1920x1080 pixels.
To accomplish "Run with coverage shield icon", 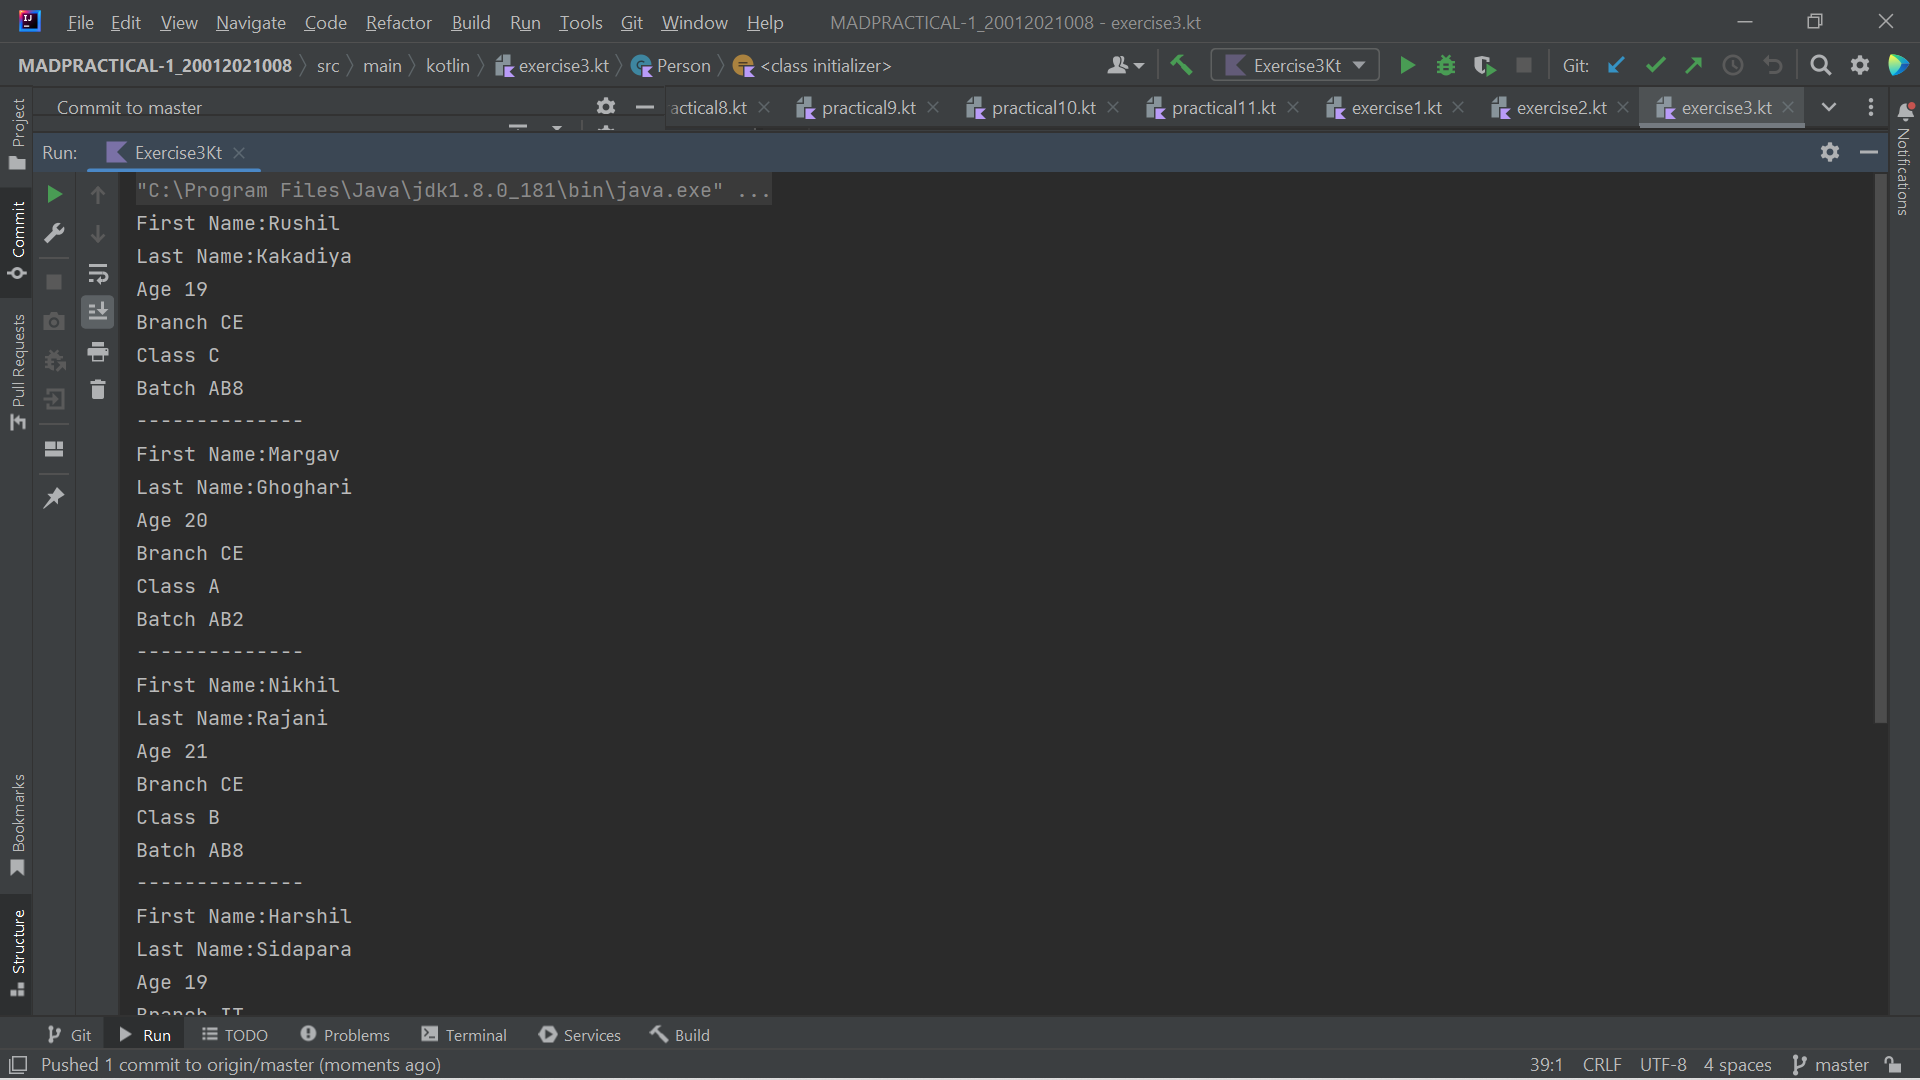I will click(1485, 66).
